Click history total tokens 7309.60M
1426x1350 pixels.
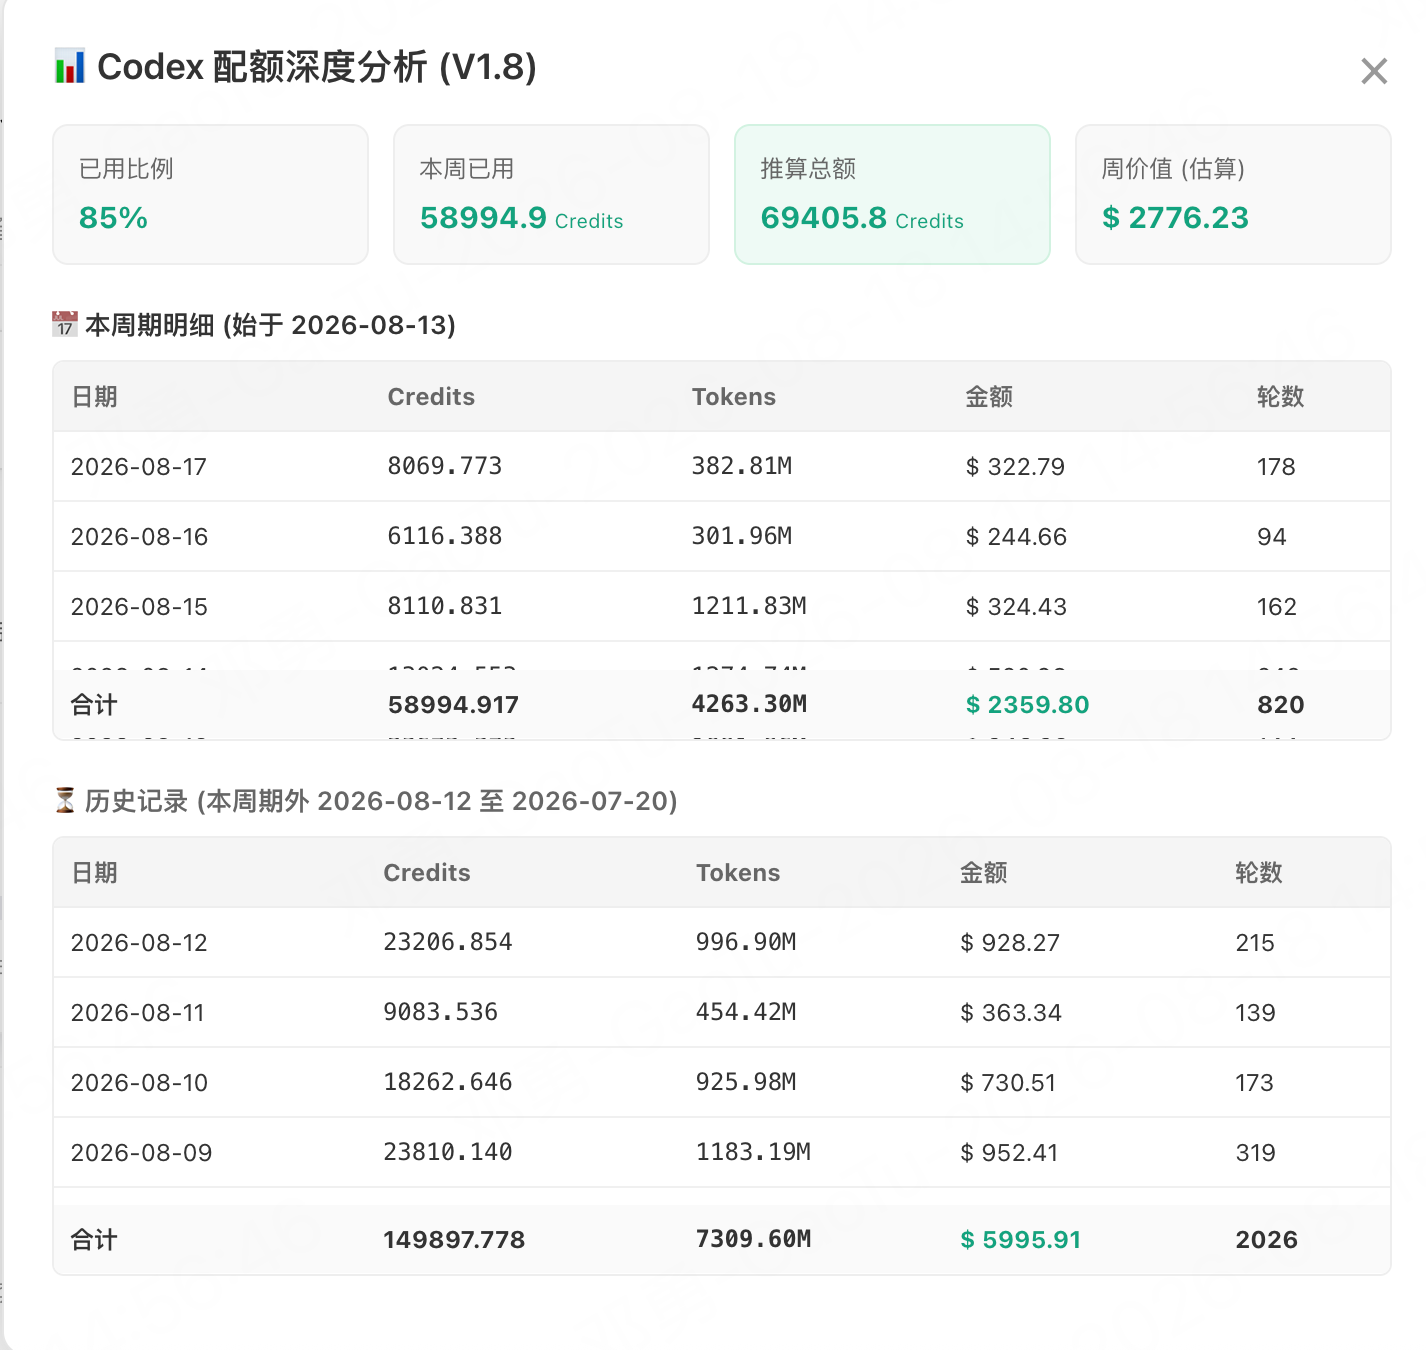pos(753,1239)
